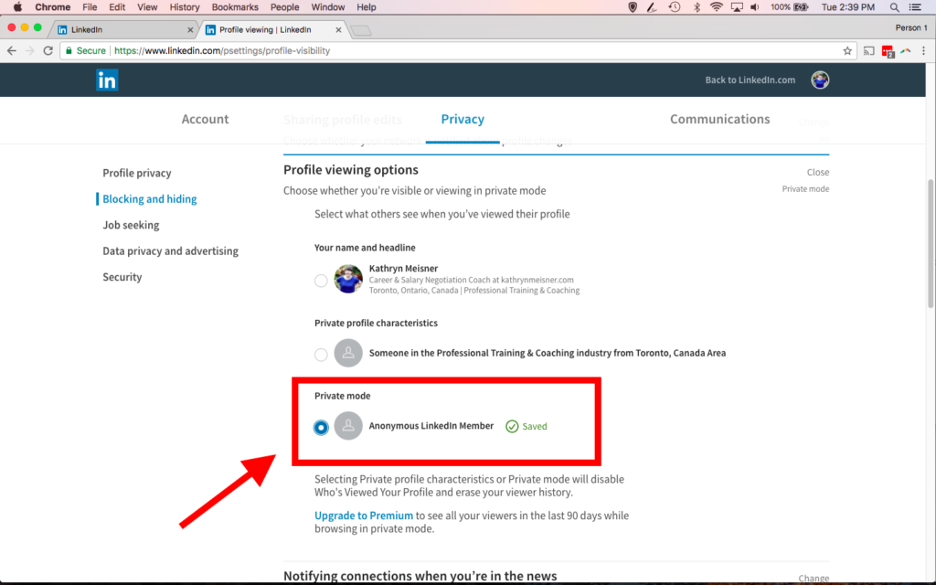Switch to the Communications settings tab

point(720,119)
